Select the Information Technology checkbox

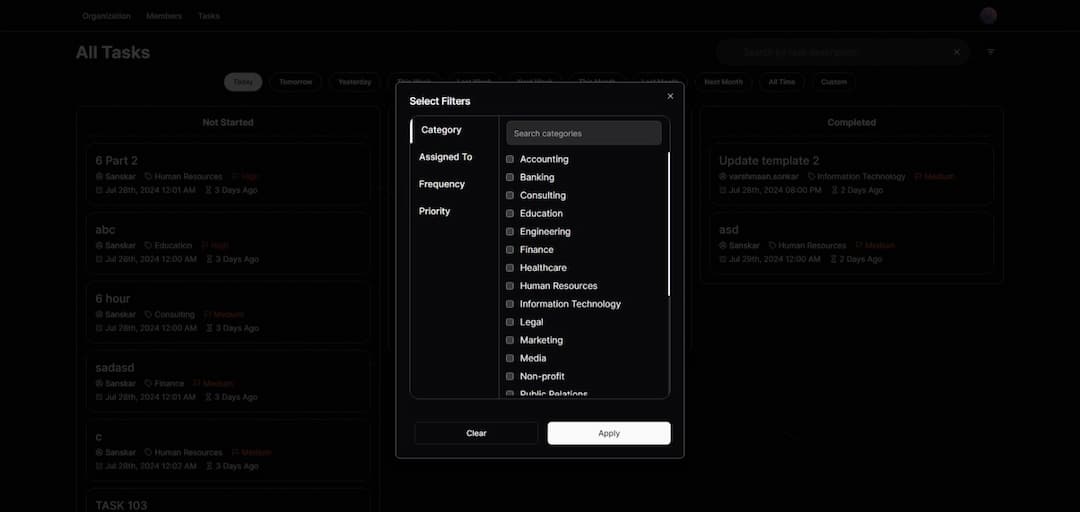[x=510, y=304]
